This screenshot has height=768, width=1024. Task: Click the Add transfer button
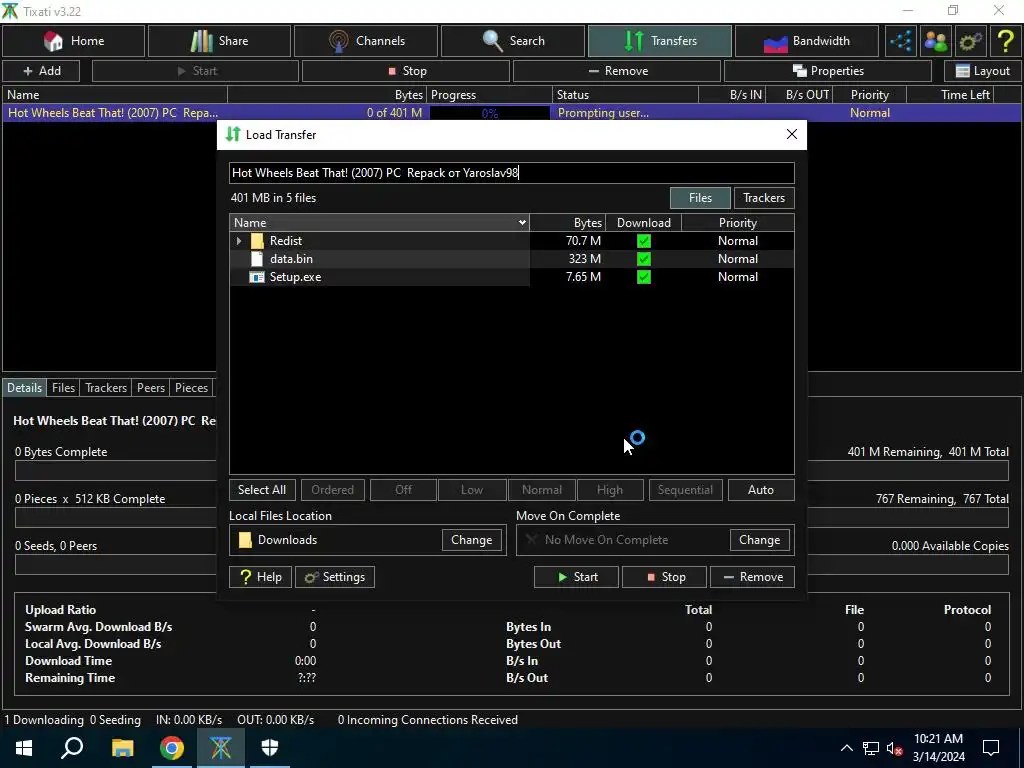[42, 71]
